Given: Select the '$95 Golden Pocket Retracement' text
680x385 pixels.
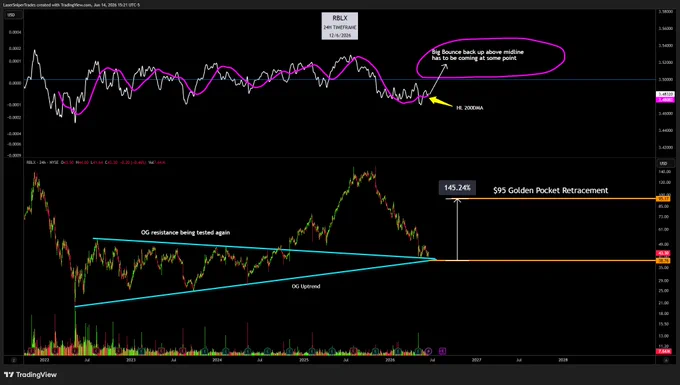Looking at the screenshot, I should click(550, 190).
